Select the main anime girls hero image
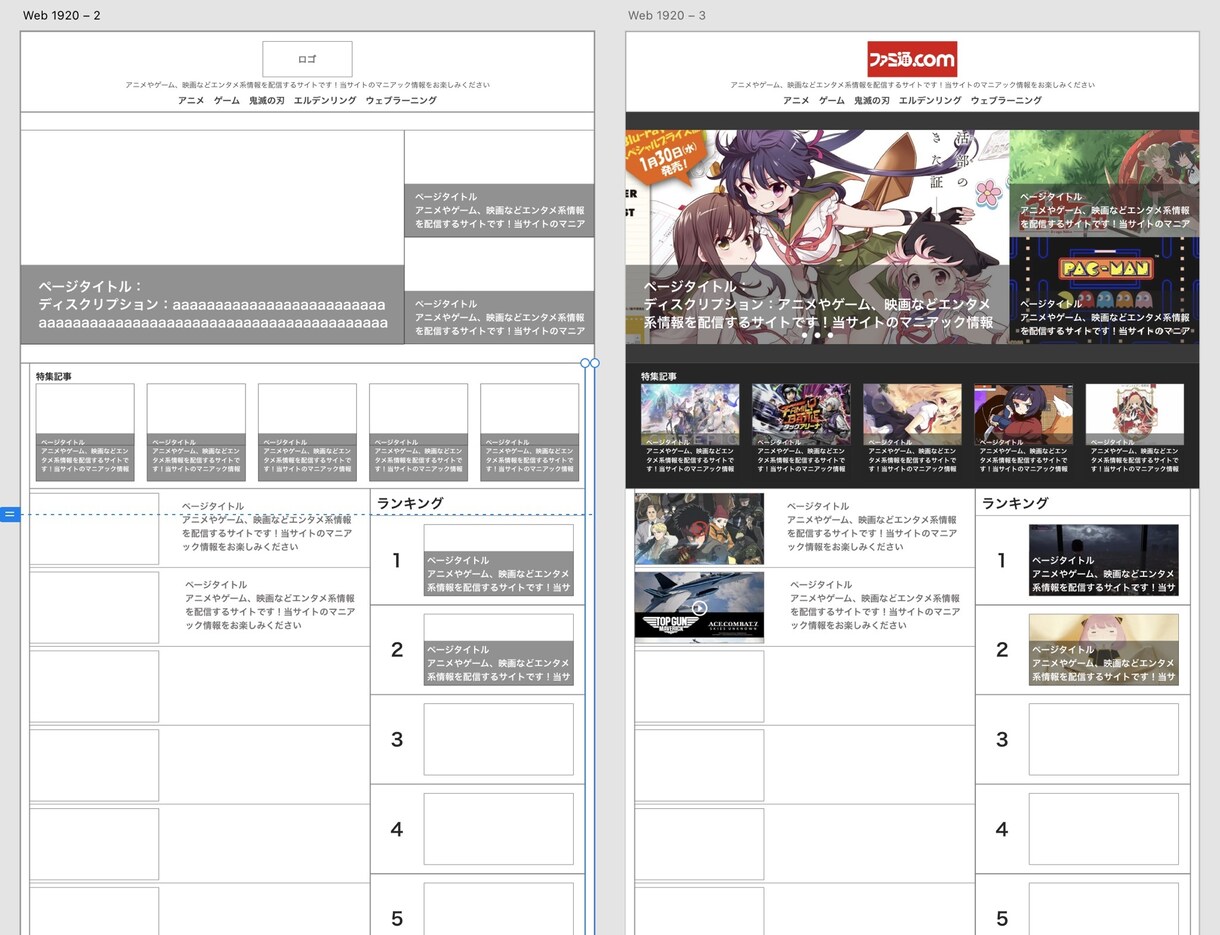The height and width of the screenshot is (935, 1220). pos(817,200)
